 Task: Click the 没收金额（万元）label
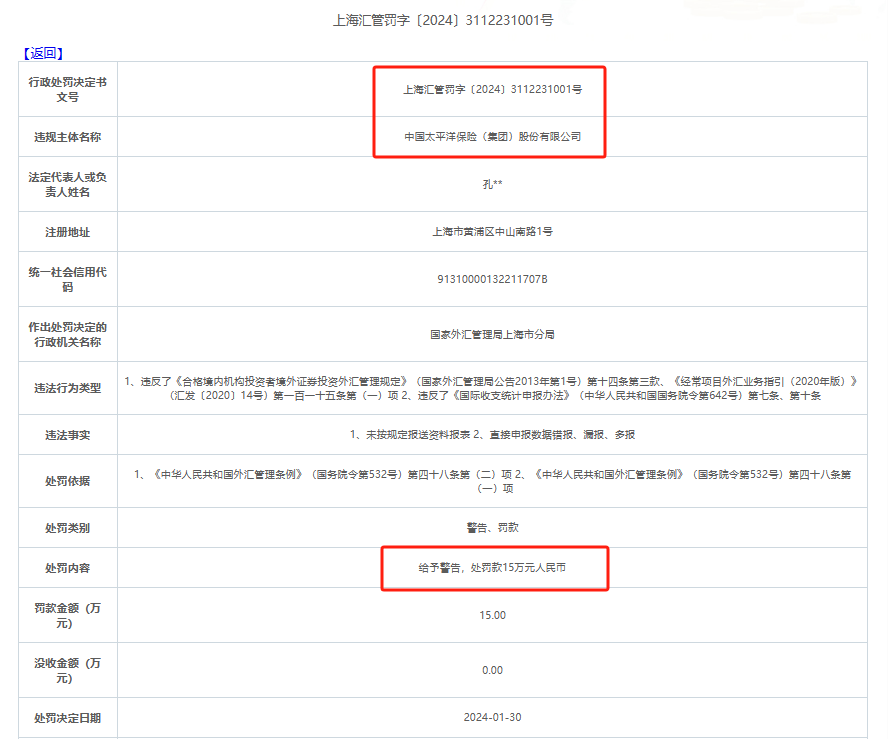point(67,670)
